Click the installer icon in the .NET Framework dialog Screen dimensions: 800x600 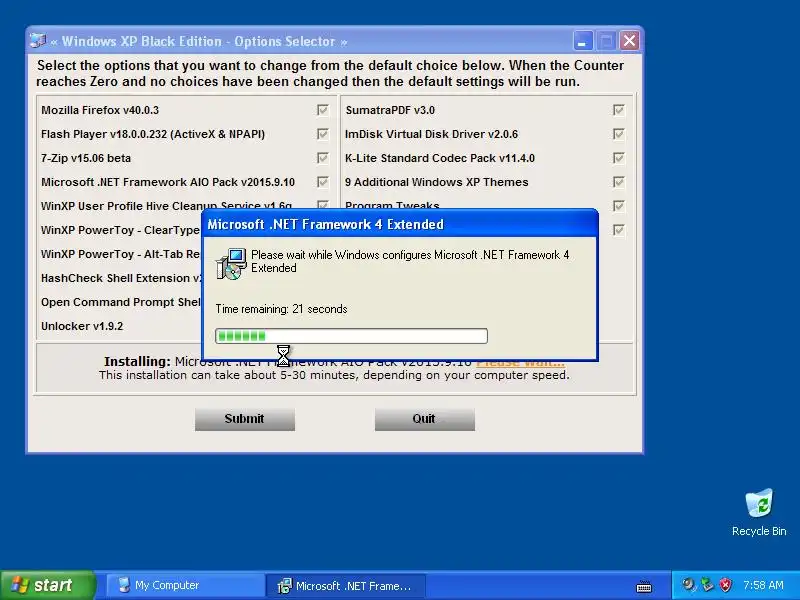(x=231, y=264)
